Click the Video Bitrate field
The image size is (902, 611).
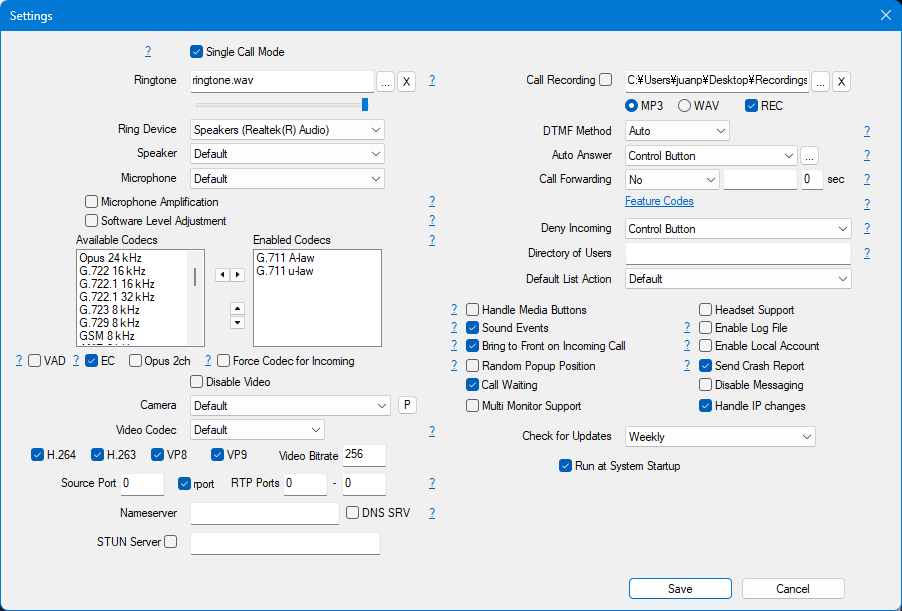click(365, 455)
